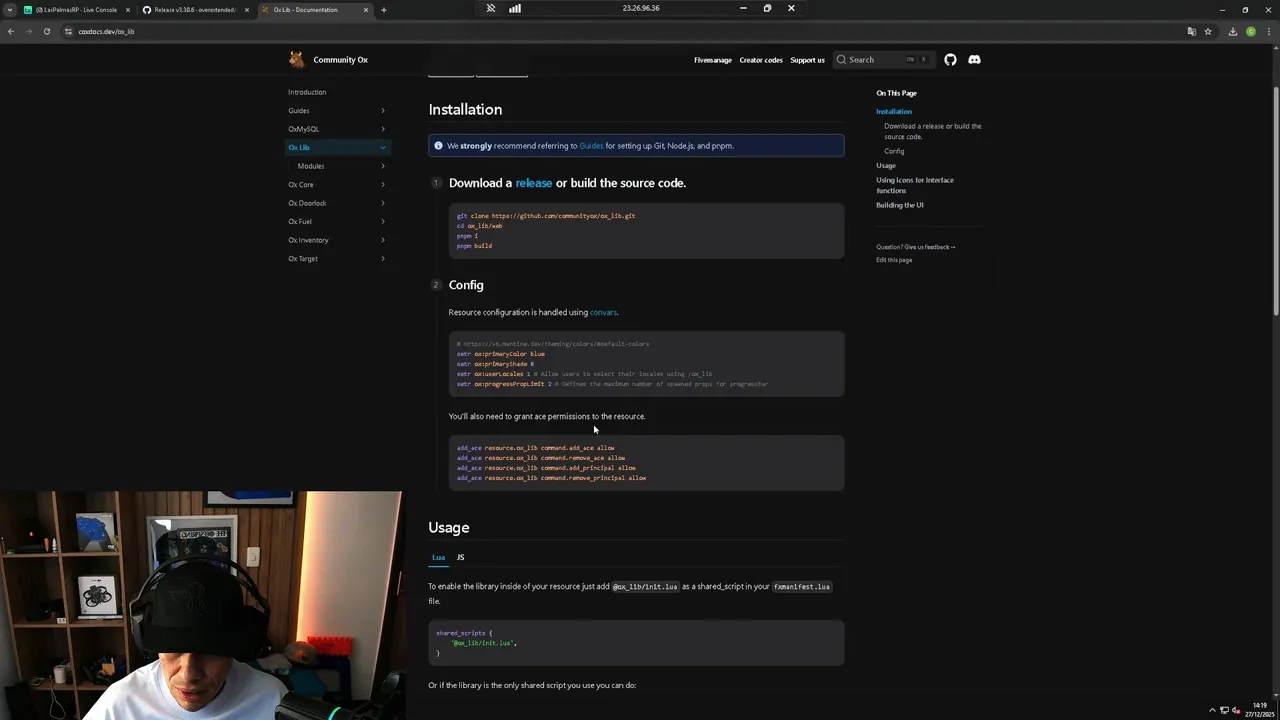
Task: Open Introduction in the sidebar
Action: click(307, 92)
